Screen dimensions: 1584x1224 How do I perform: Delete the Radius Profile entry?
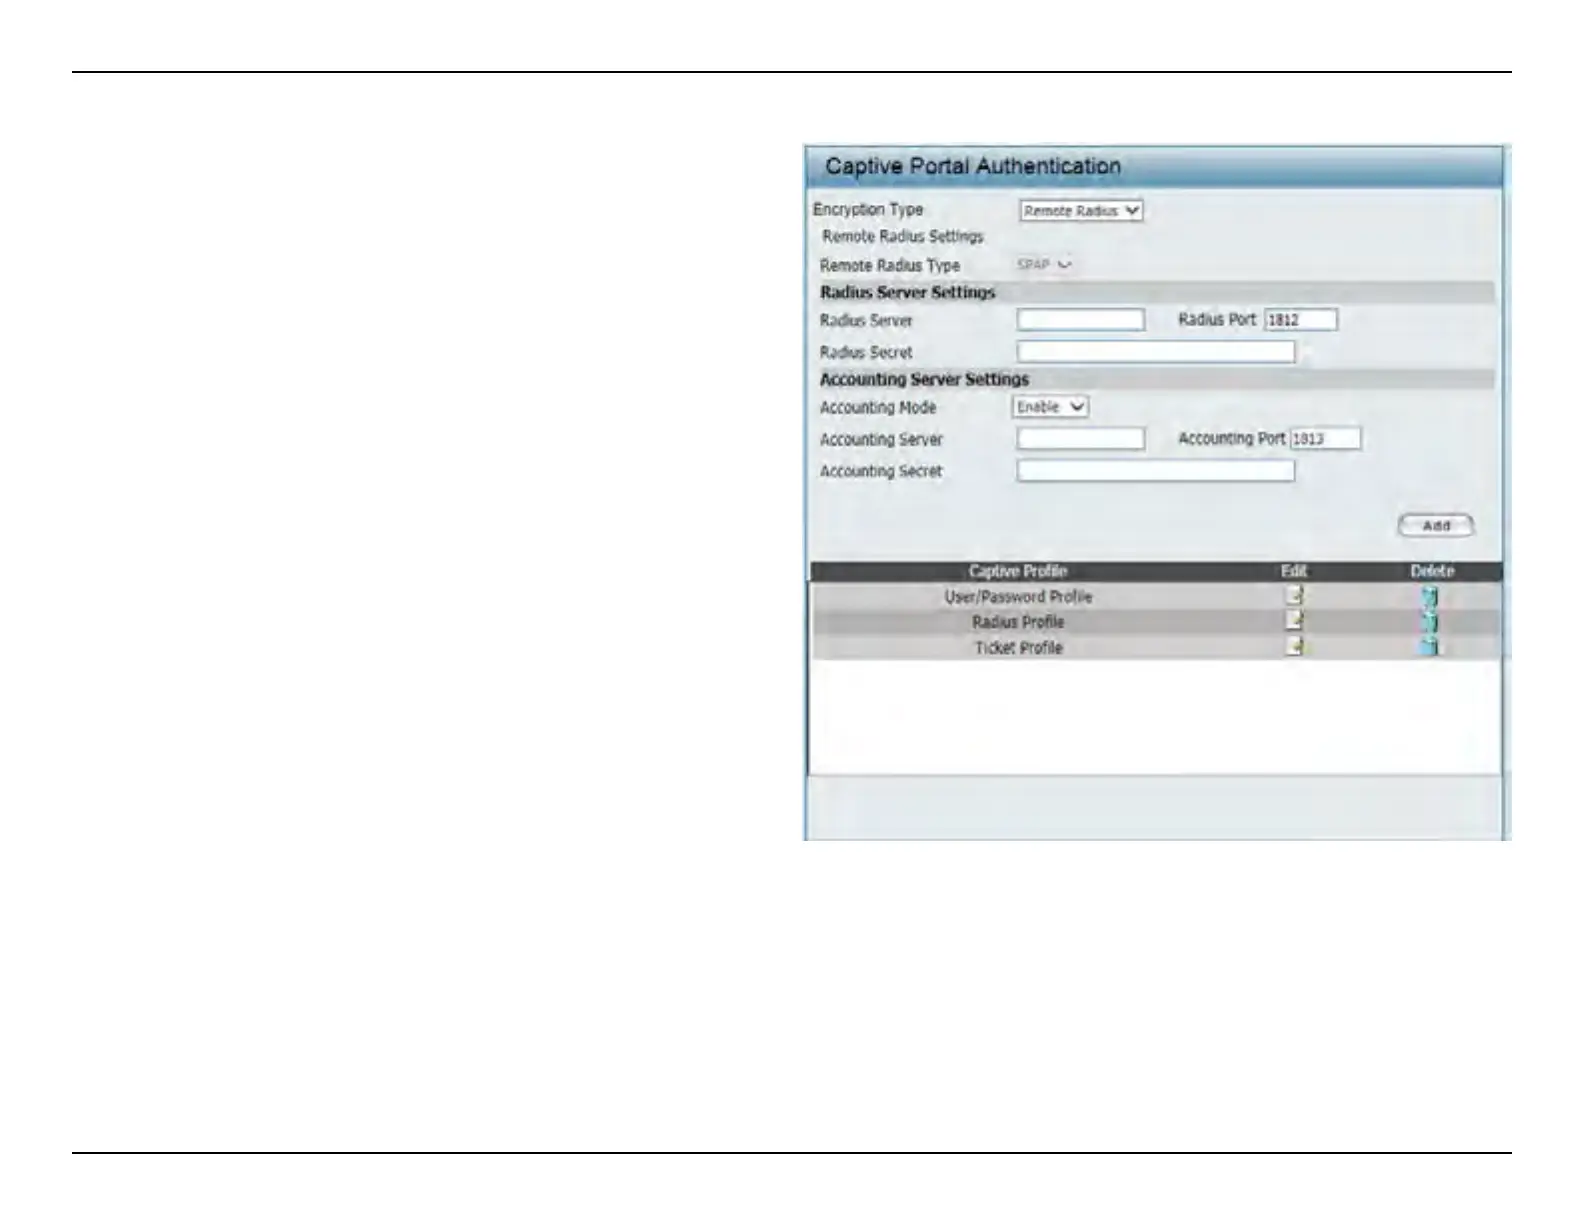(1430, 621)
